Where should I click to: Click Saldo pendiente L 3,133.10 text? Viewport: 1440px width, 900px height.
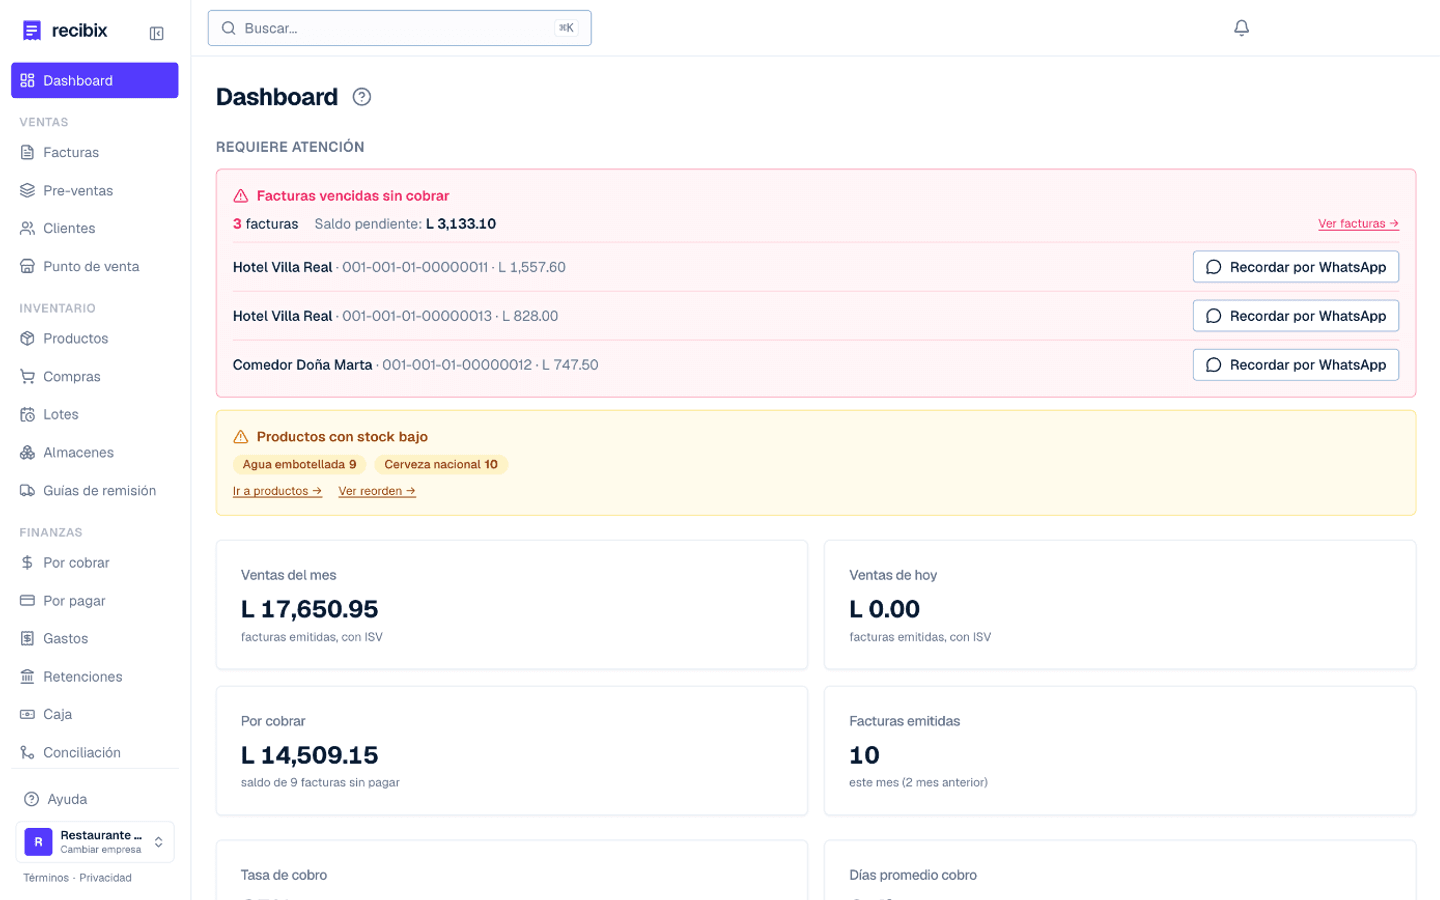click(x=405, y=224)
